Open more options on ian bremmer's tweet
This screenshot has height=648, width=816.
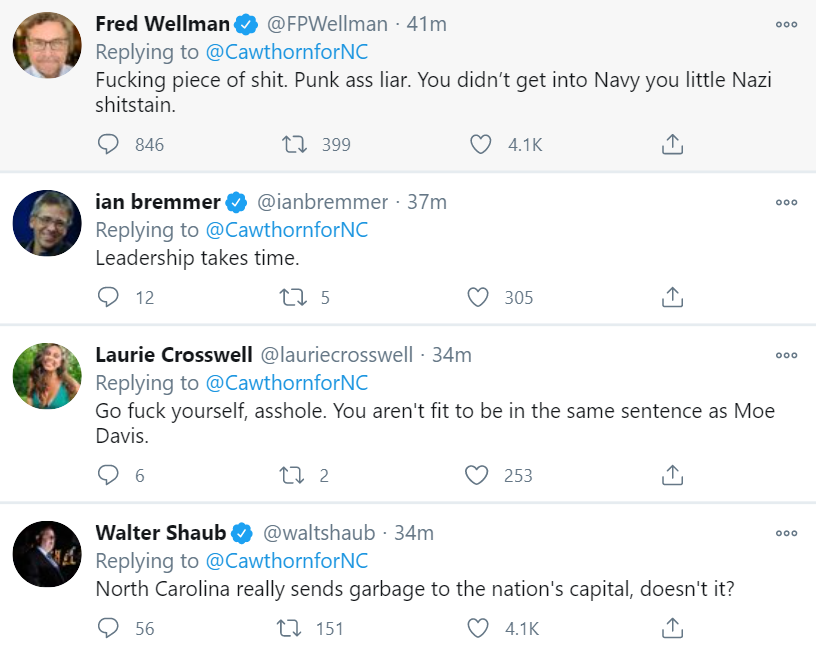coord(787,202)
